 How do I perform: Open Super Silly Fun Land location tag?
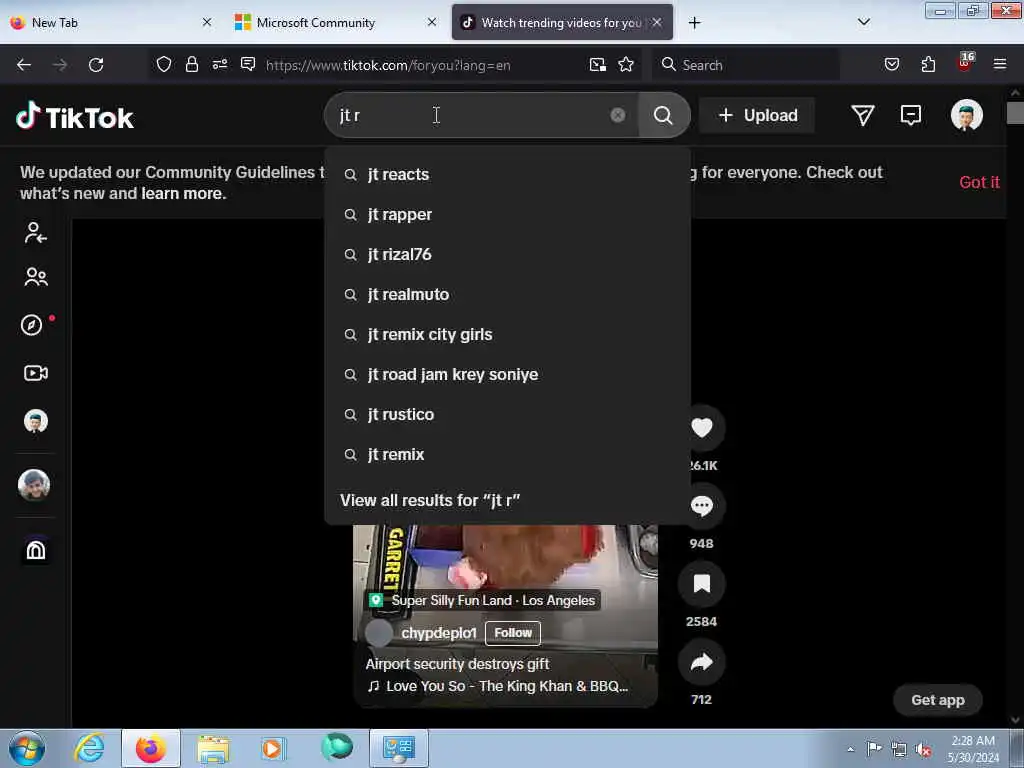pyautogui.click(x=484, y=600)
